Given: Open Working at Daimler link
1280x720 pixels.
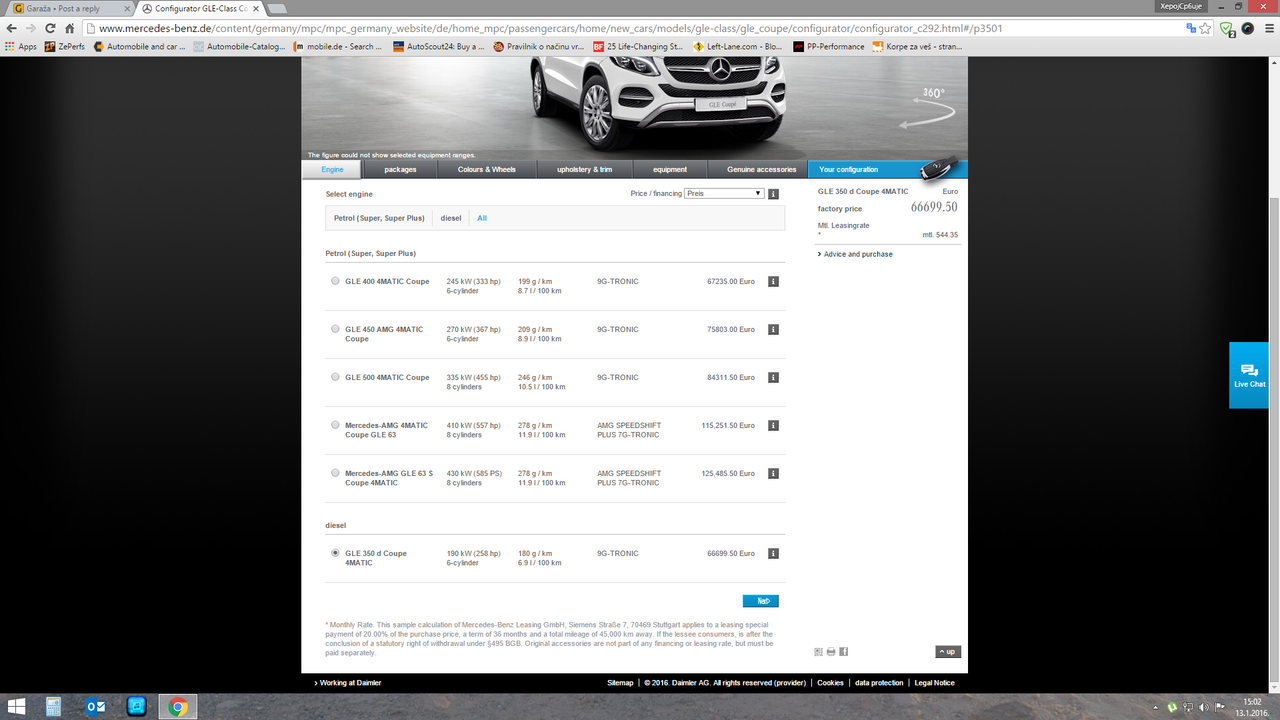Looking at the screenshot, I should (x=348, y=683).
